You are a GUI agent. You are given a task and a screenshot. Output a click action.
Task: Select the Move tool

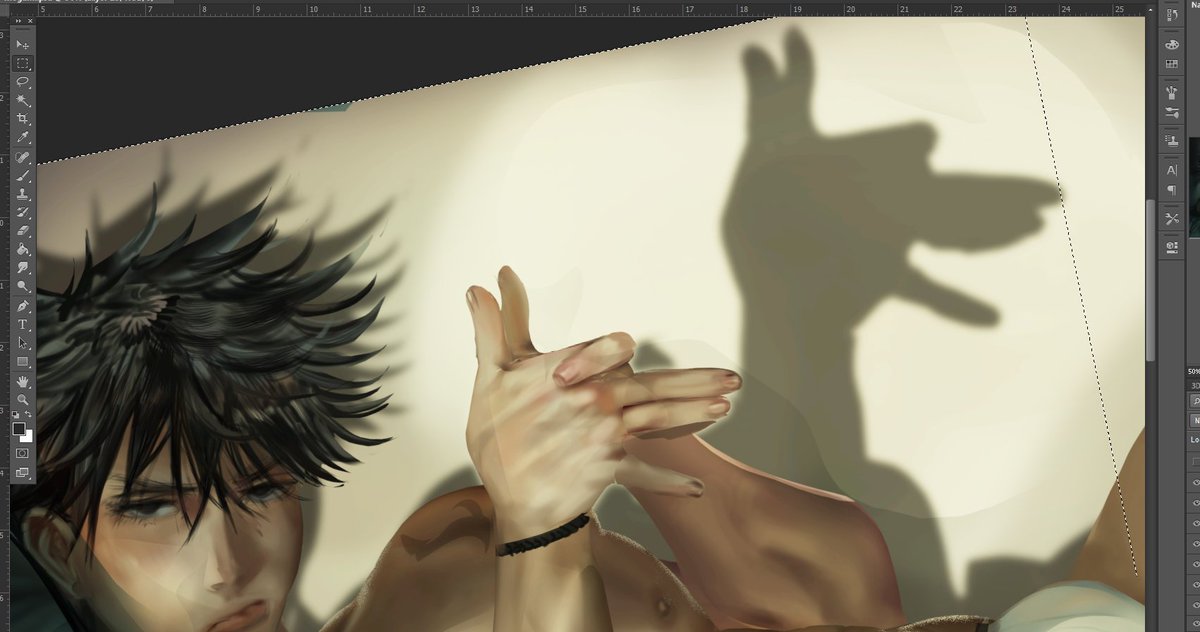click(23, 45)
